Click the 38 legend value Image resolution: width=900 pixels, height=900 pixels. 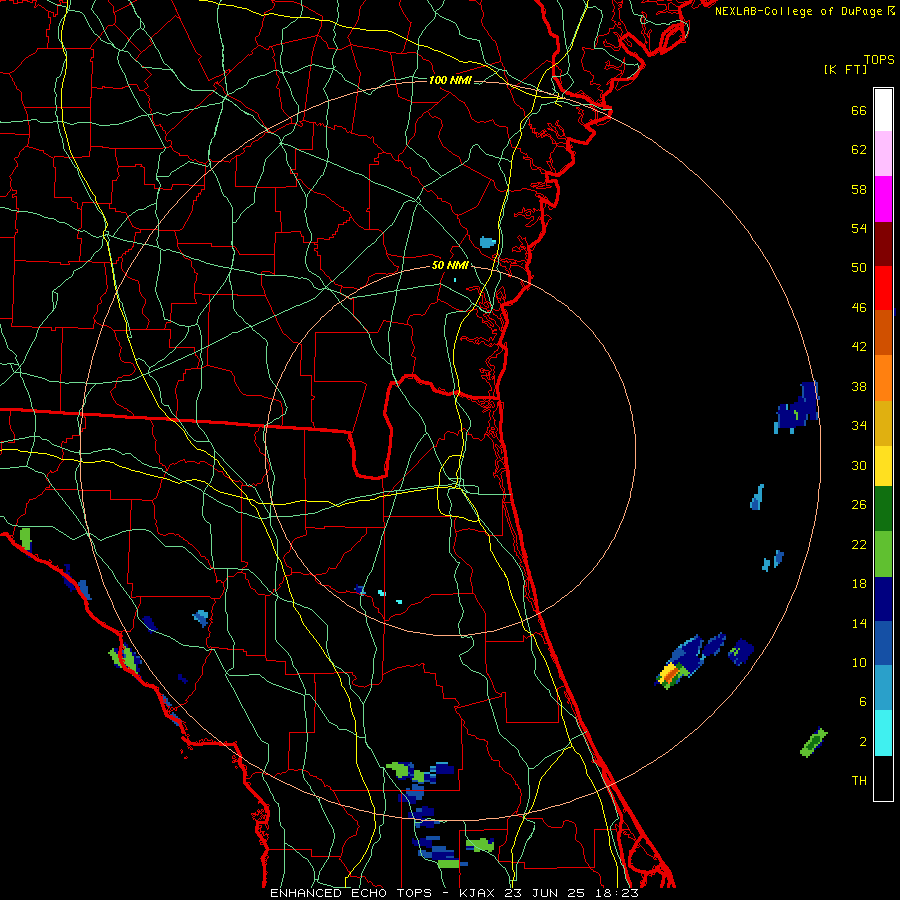(859, 386)
